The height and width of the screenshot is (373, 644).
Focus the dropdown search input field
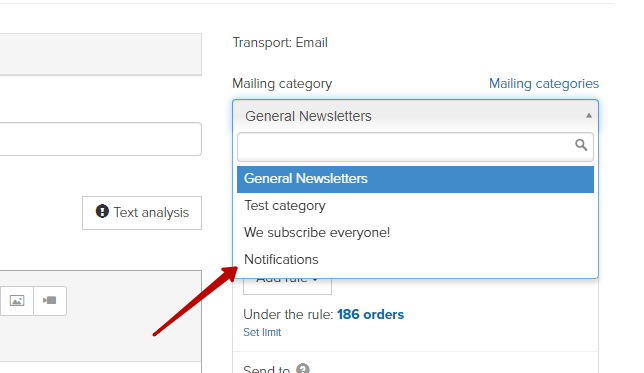[415, 147]
